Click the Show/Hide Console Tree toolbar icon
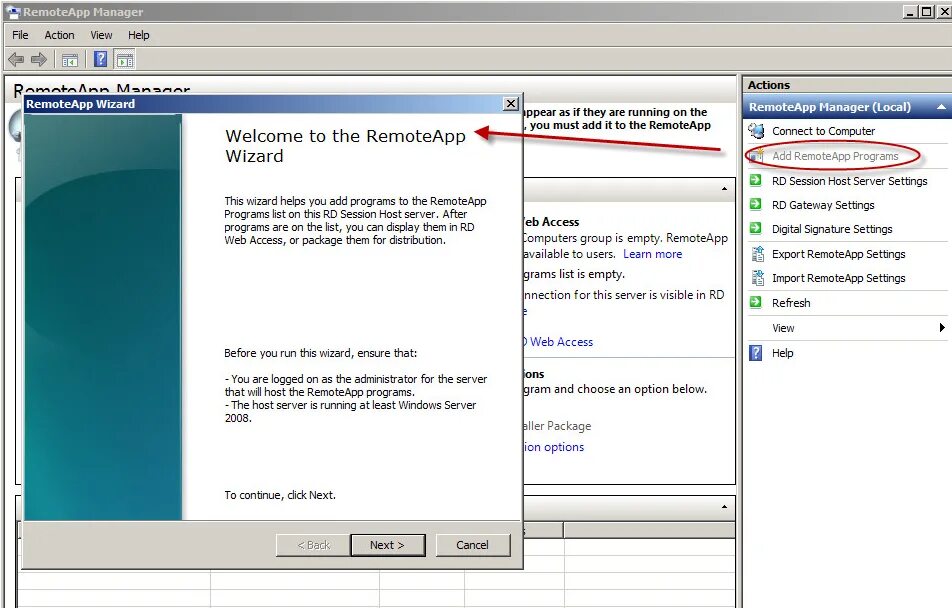The height and width of the screenshot is (608, 952). [x=70, y=60]
